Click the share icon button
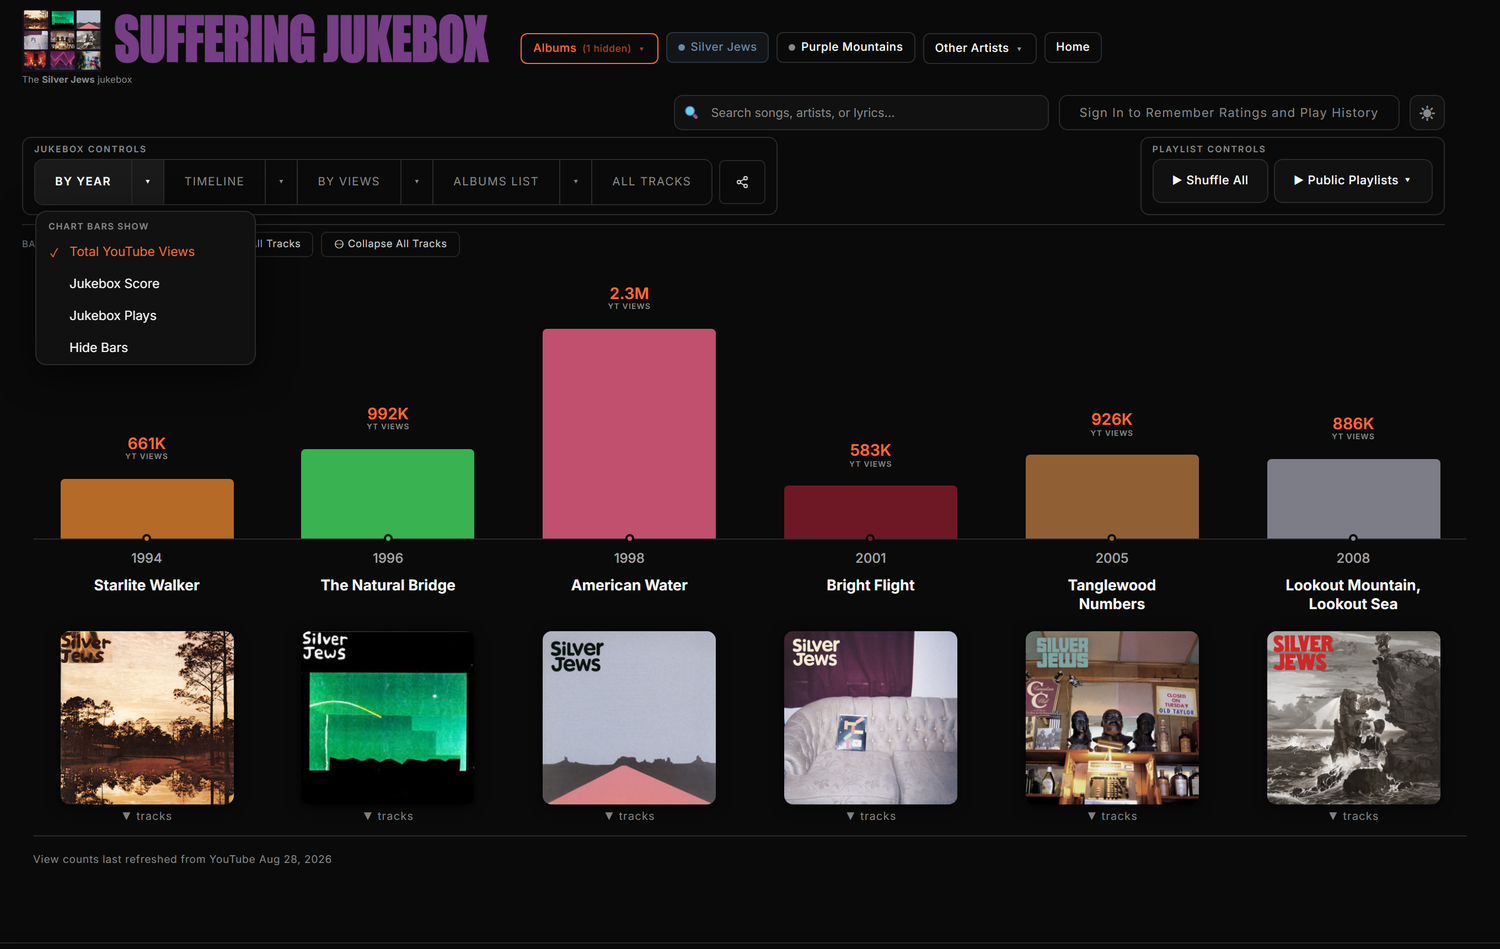Viewport: 1500px width, 949px height. (742, 182)
